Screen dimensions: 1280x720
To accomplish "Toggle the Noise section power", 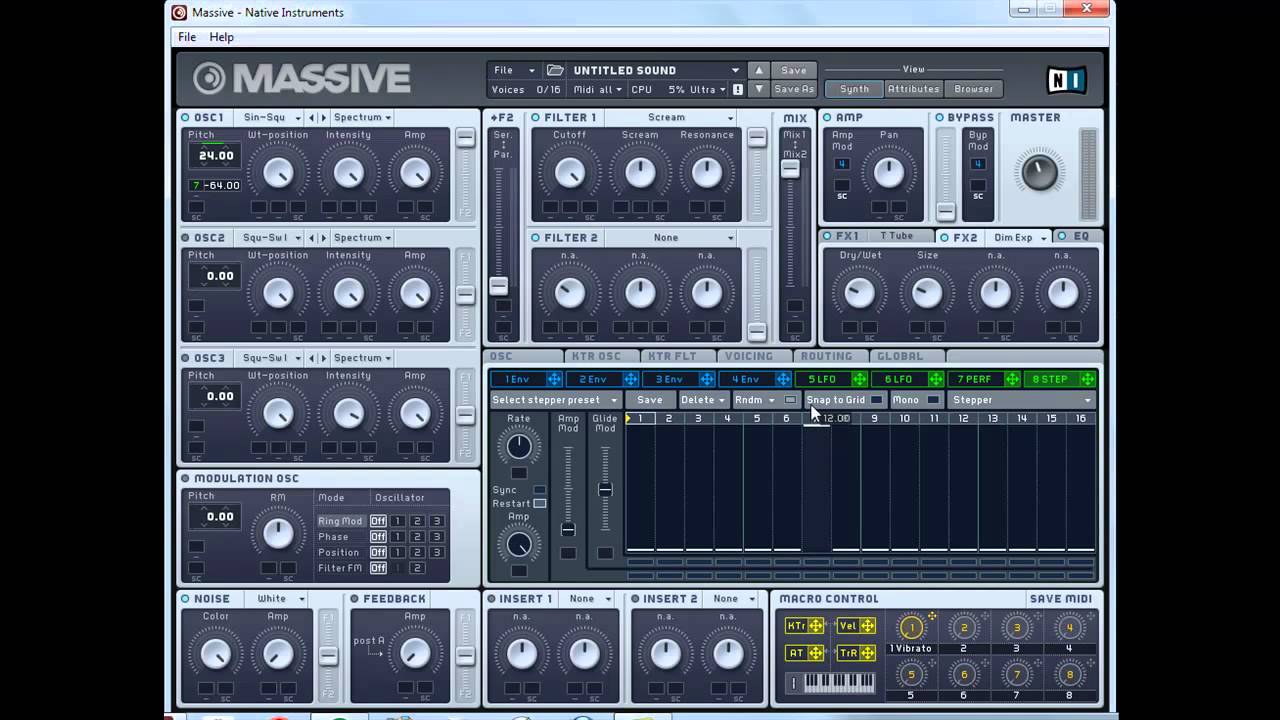I will tap(186, 599).
